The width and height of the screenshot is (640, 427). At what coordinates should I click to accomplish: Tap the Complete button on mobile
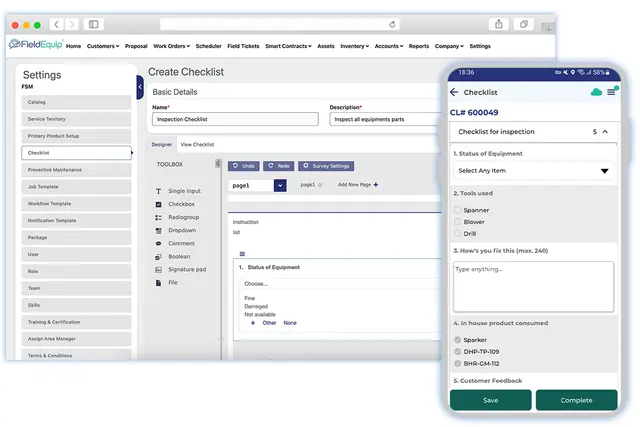576,400
